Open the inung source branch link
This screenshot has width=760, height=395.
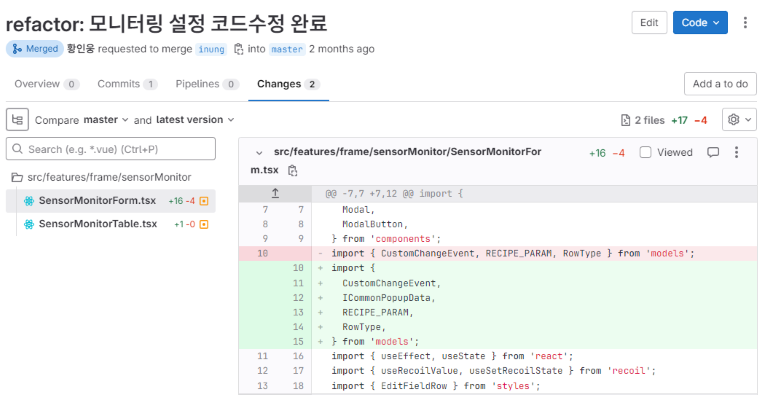211,49
